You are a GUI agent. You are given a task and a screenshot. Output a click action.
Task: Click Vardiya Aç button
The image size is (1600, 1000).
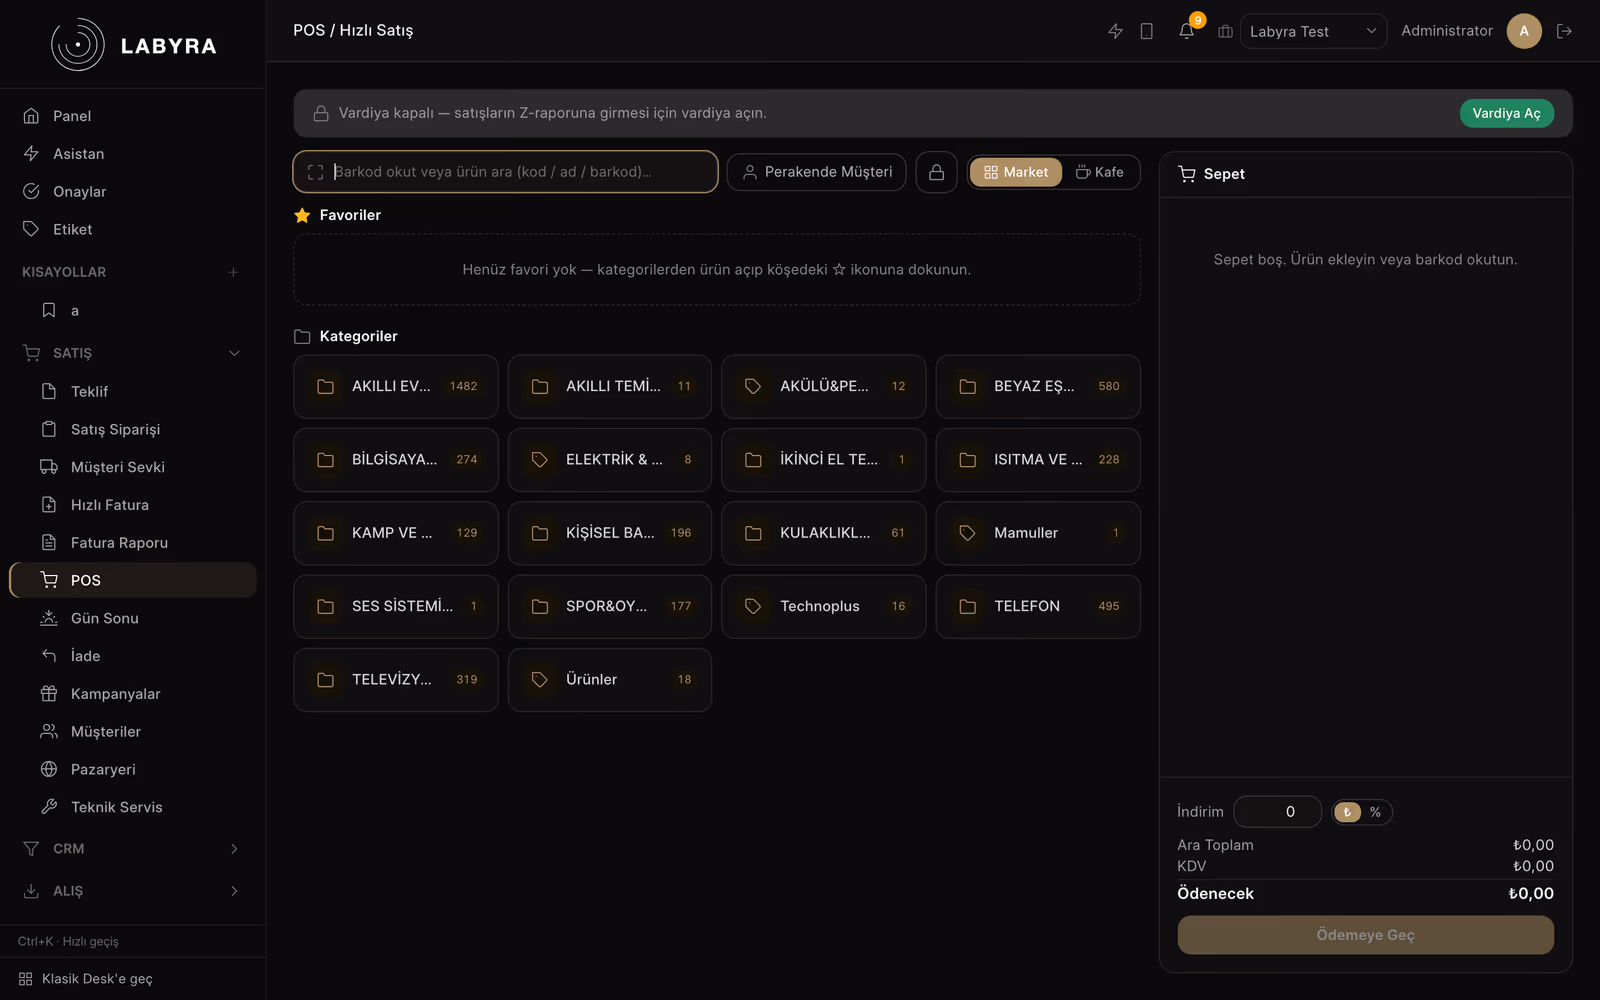click(1506, 113)
